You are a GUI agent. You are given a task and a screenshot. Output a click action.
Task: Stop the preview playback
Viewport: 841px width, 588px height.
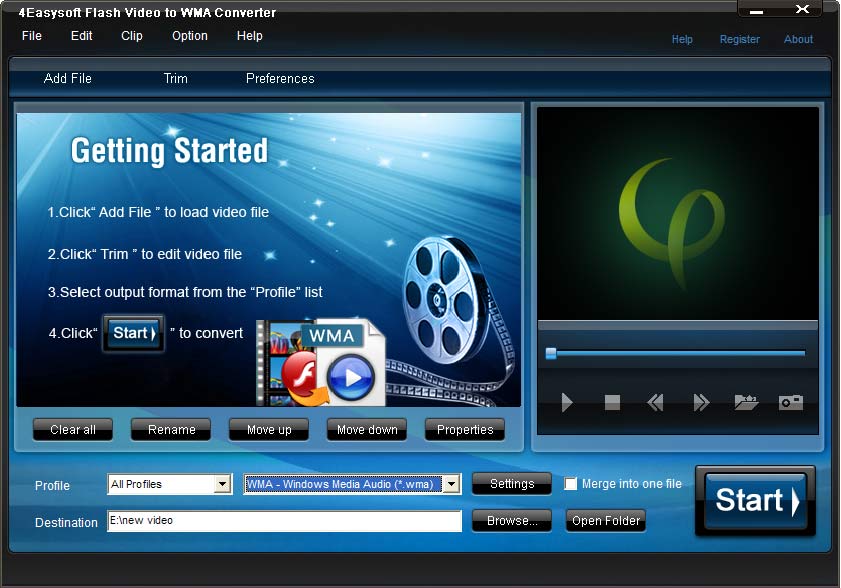(x=612, y=402)
